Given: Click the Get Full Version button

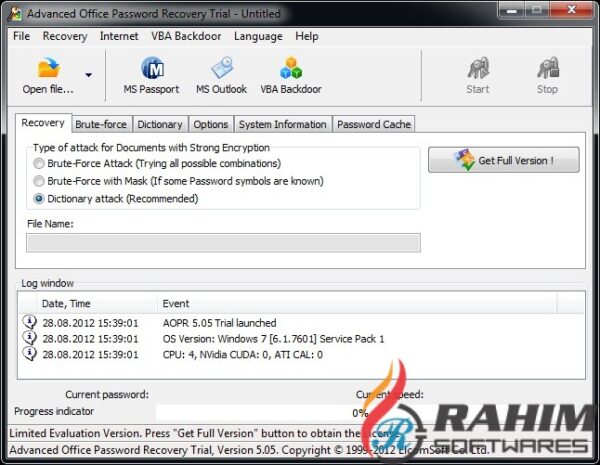Looking at the screenshot, I should pyautogui.click(x=504, y=160).
